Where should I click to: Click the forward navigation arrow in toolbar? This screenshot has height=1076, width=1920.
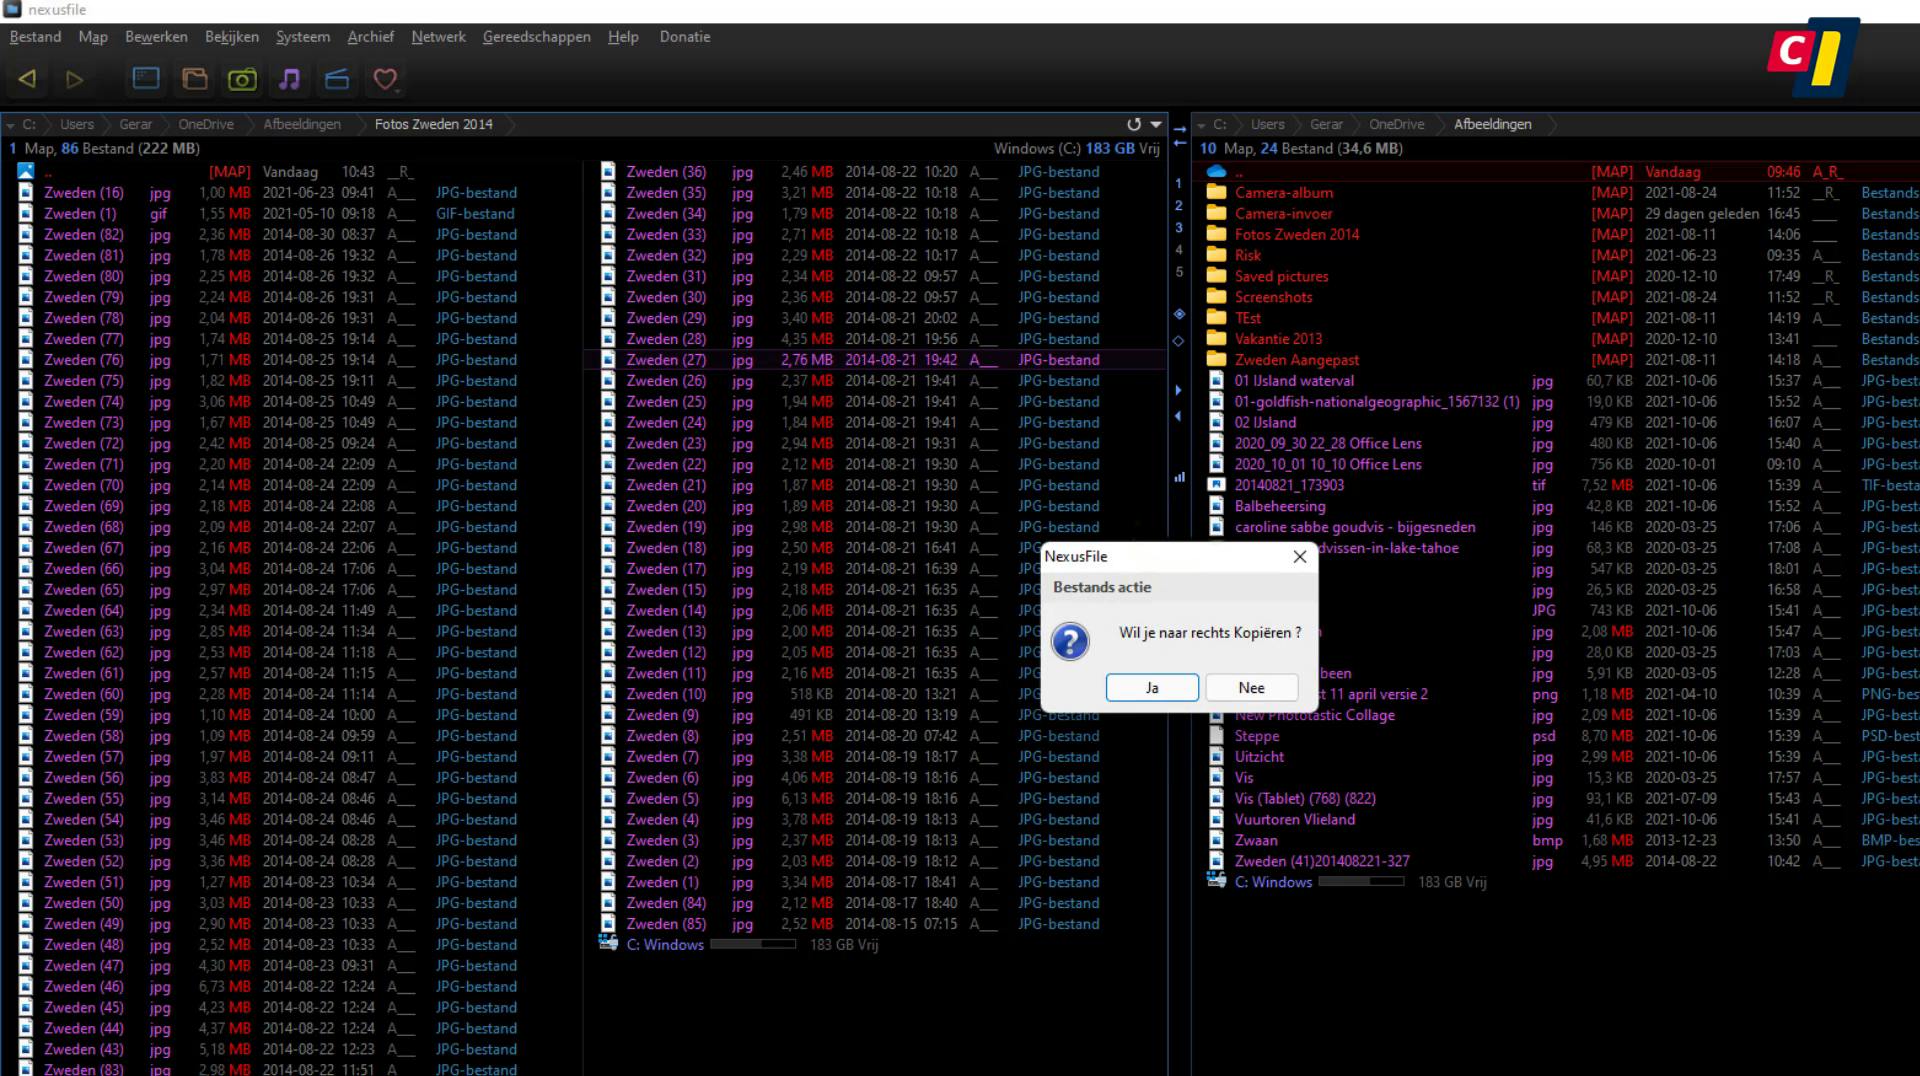[74, 79]
